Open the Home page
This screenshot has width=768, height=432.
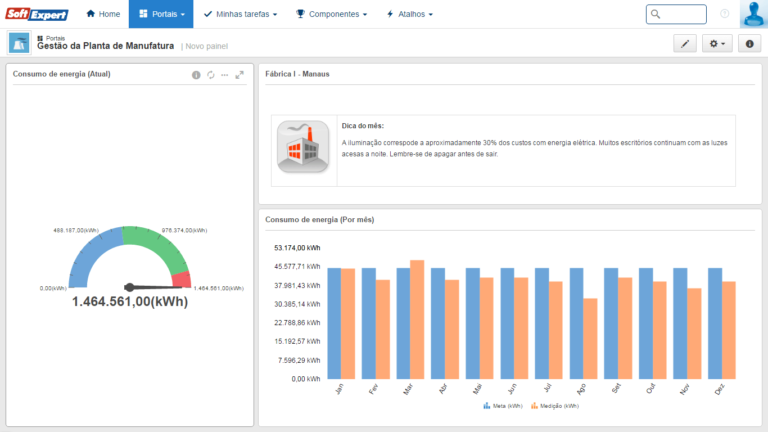pyautogui.click(x=103, y=14)
